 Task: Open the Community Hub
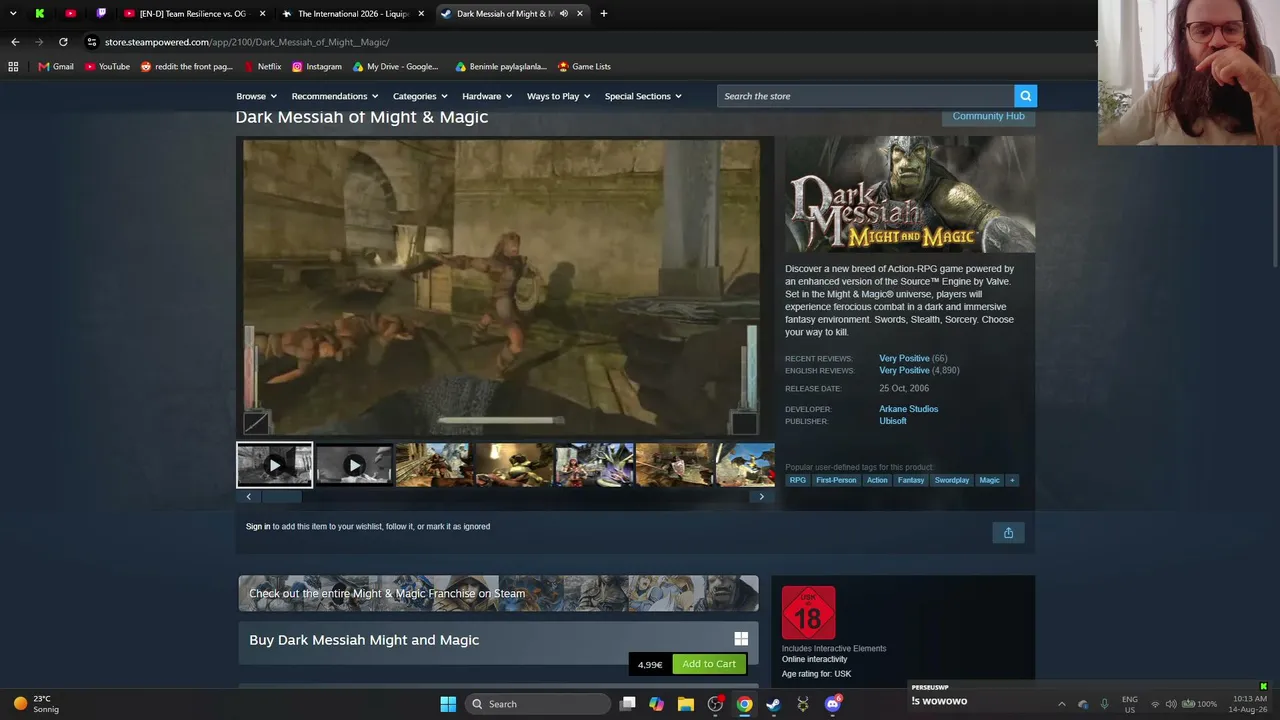pos(988,117)
